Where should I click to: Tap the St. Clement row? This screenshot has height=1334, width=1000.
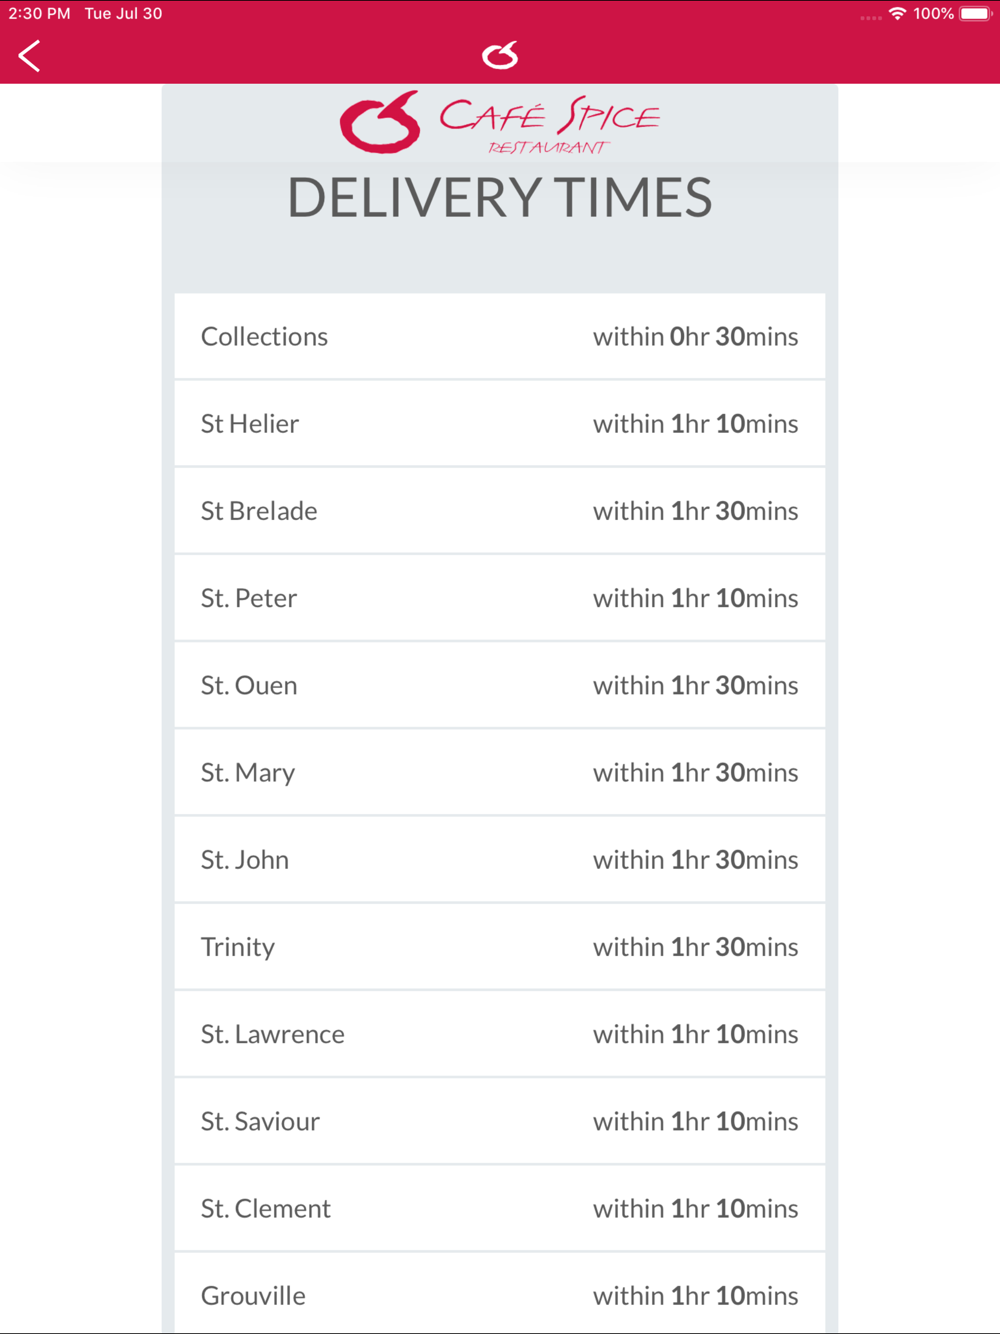tap(499, 1208)
